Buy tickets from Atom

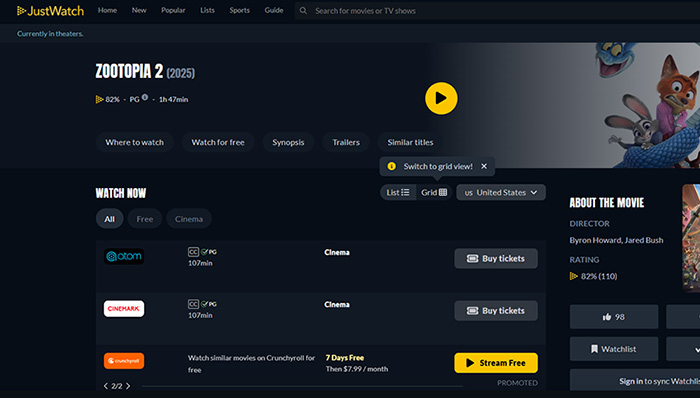(496, 258)
